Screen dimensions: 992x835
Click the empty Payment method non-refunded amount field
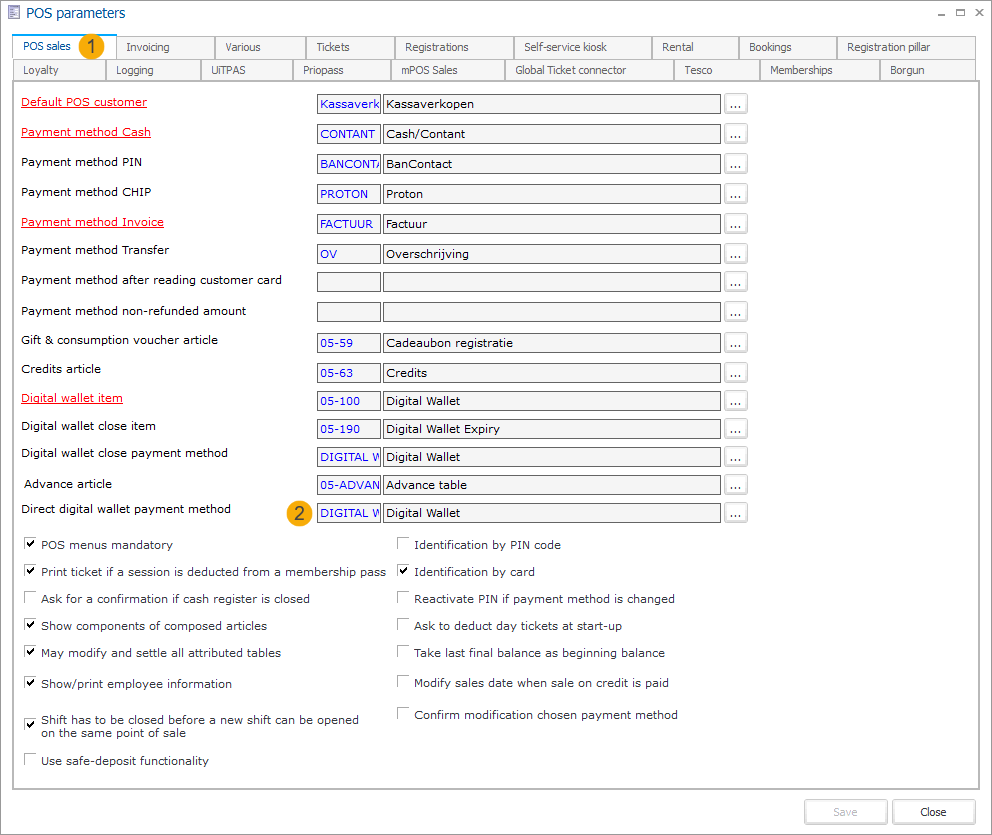click(x=348, y=312)
